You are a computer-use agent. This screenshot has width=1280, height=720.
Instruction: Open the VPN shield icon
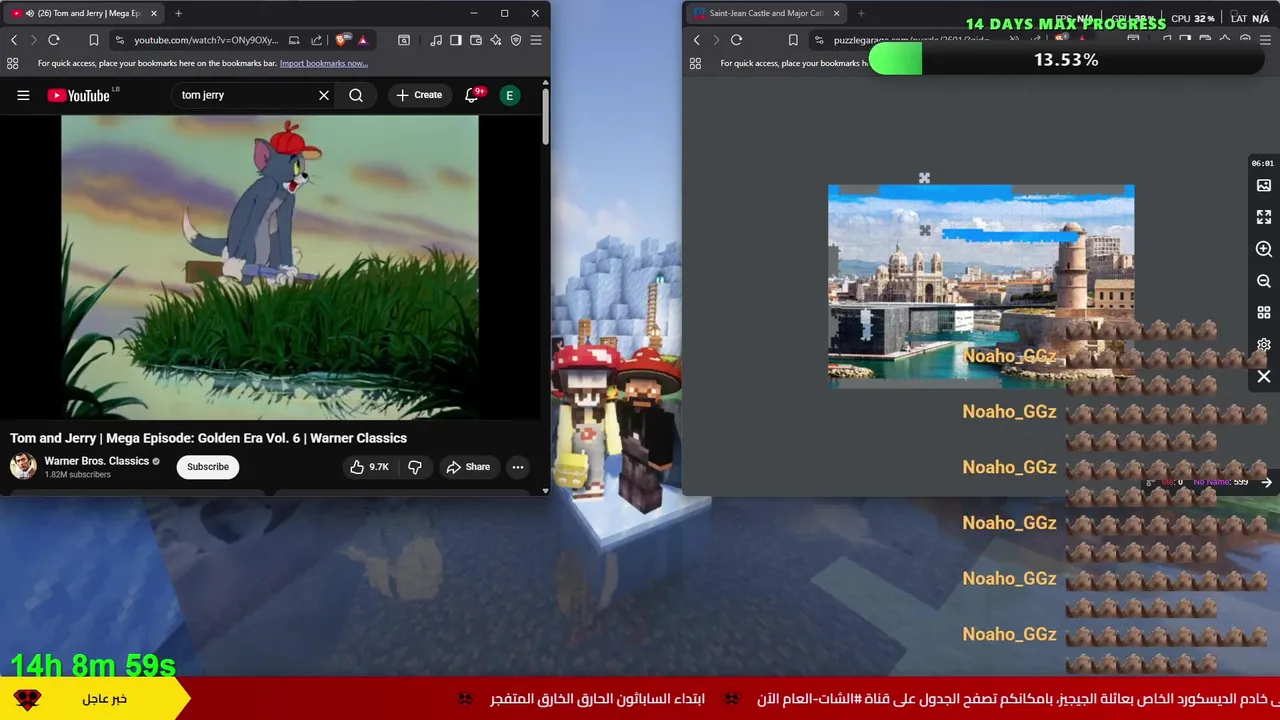tap(516, 40)
